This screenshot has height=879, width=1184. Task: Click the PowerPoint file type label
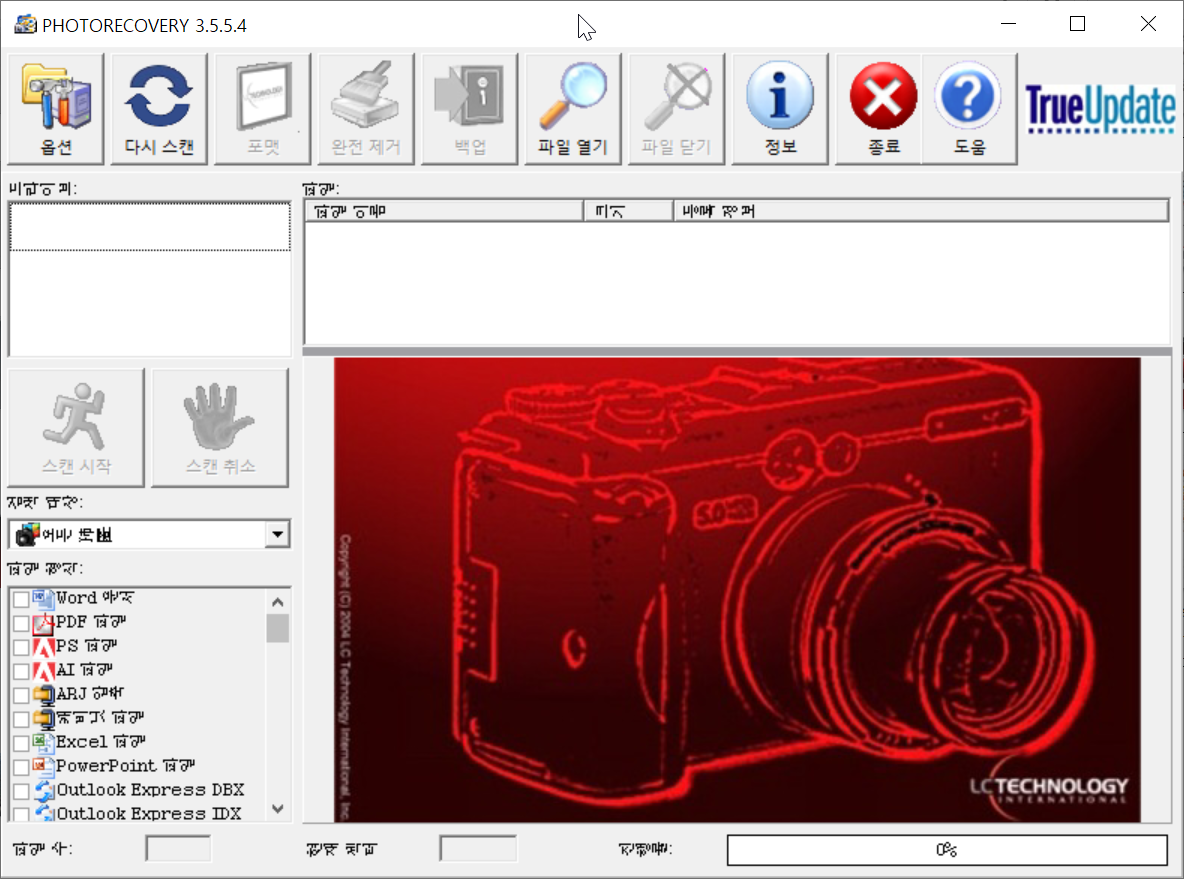125,766
